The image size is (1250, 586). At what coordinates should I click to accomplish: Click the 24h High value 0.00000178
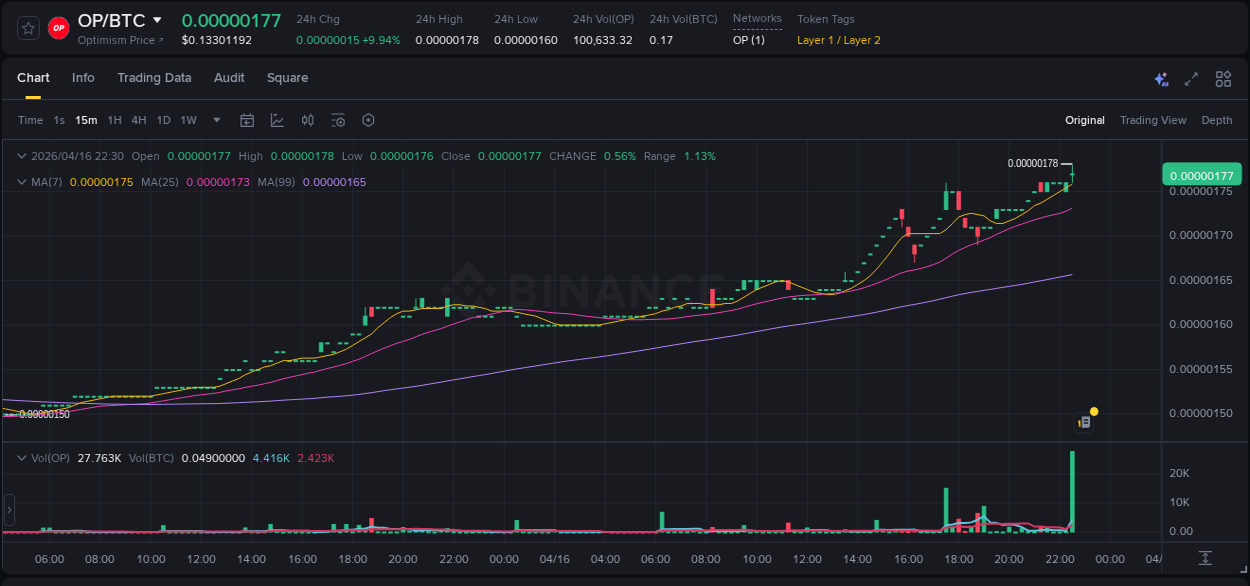[447, 40]
